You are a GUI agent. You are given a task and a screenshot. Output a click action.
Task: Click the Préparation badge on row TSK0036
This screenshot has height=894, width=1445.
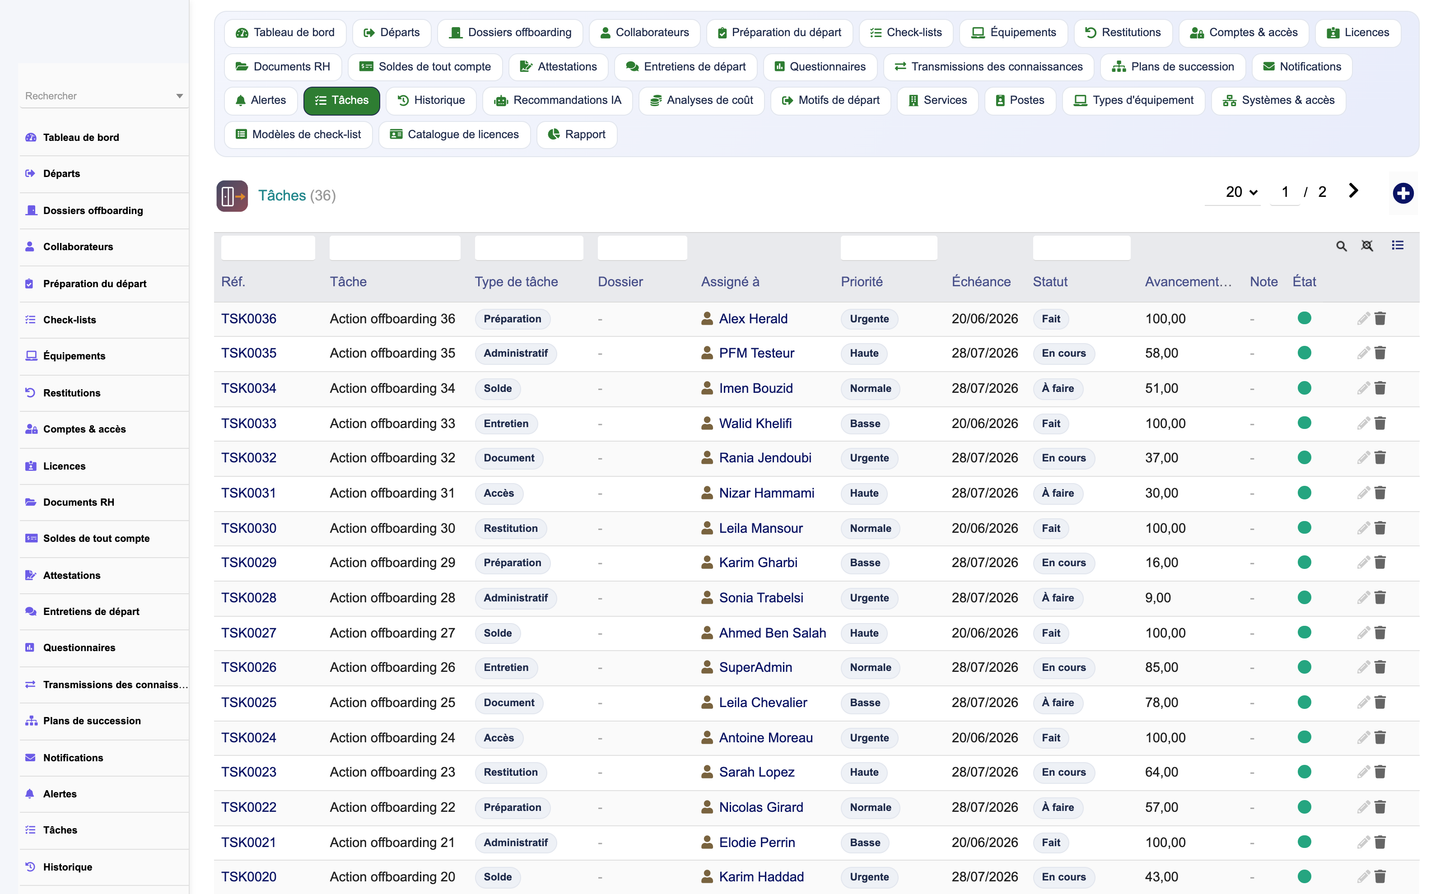tap(512, 319)
